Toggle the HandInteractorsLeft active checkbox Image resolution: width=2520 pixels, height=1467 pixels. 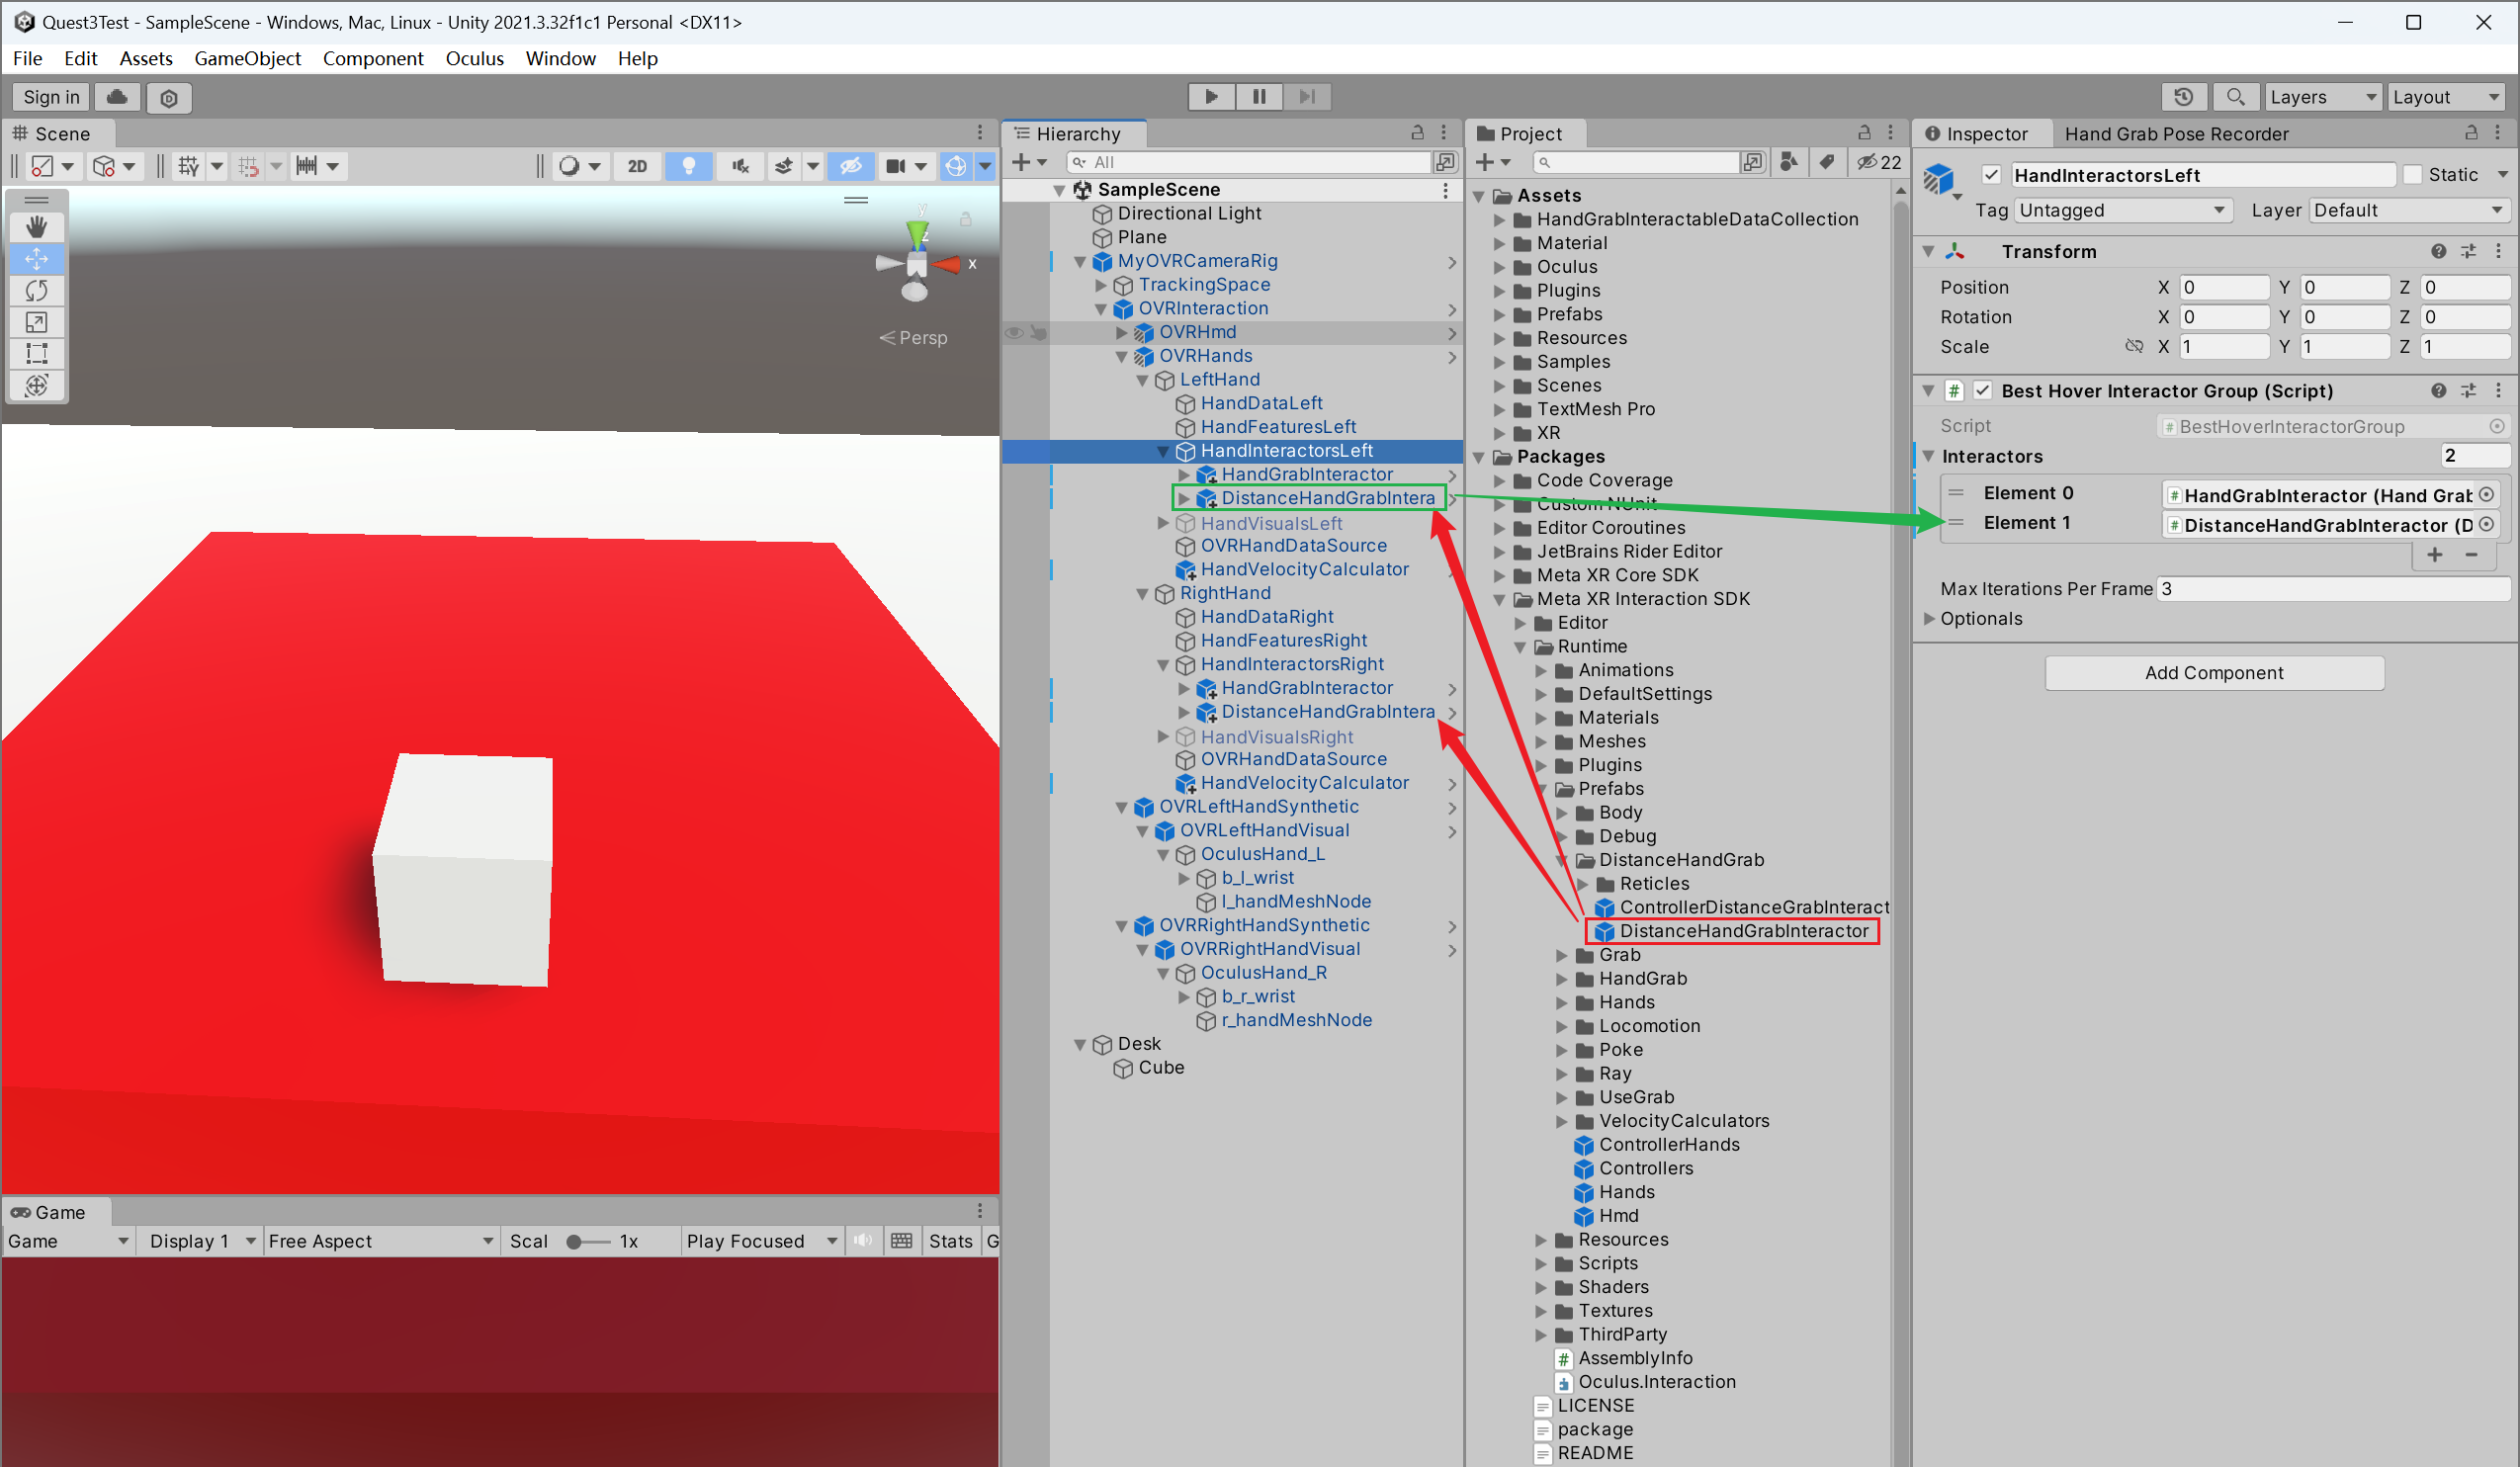pos(1993,173)
